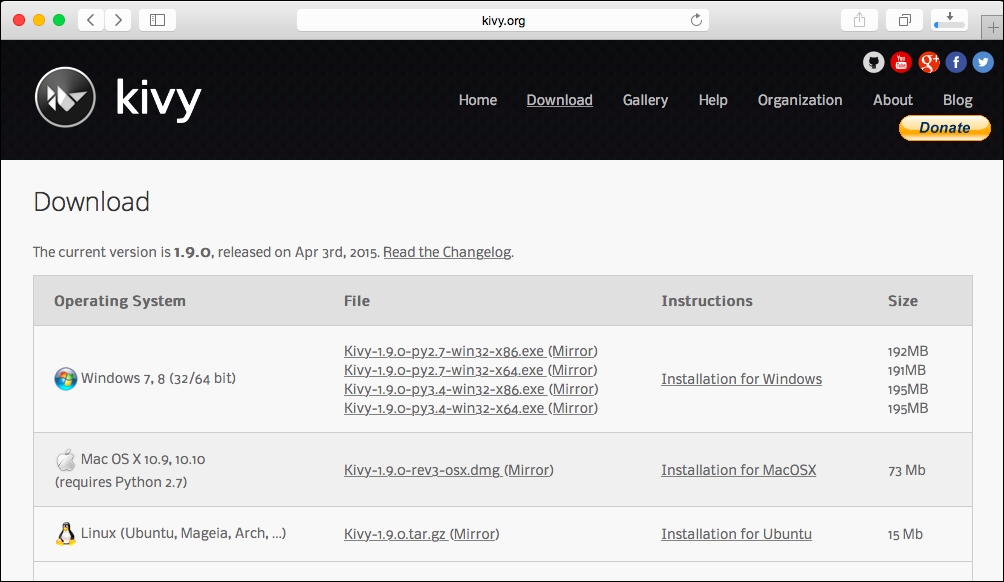The height and width of the screenshot is (582, 1004).
Task: Open Mirror link for the tar.gz file
Action: (x=474, y=534)
